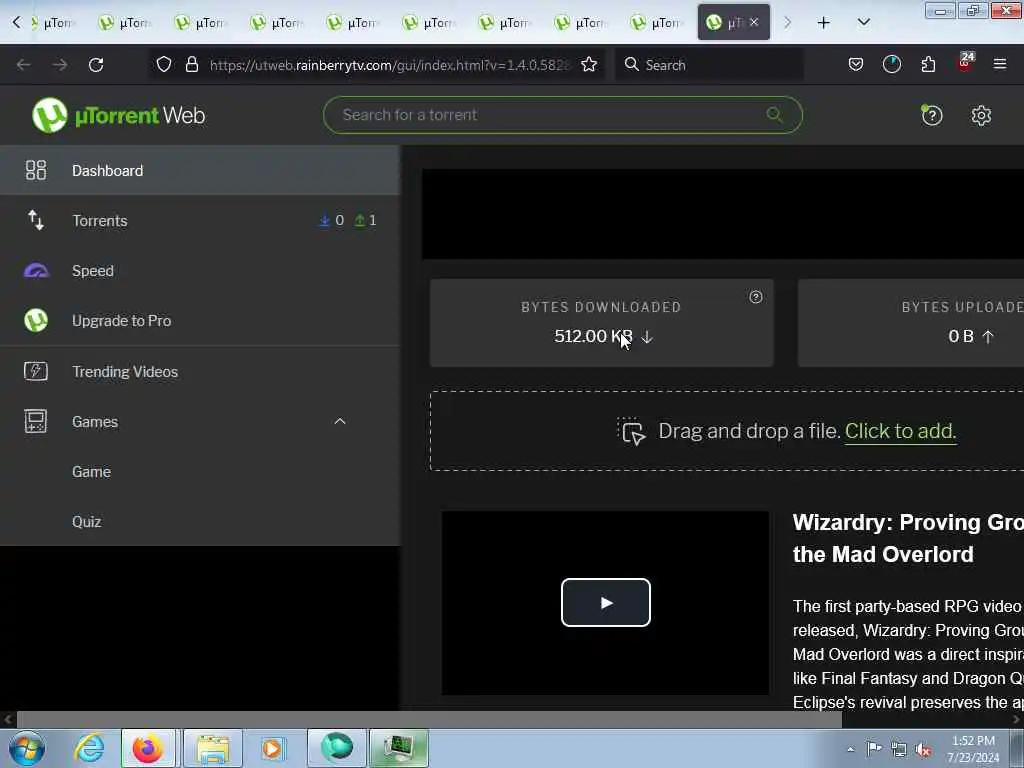The width and height of the screenshot is (1024, 768).
Task: Open the Save to Pocket icon
Action: [x=856, y=65]
